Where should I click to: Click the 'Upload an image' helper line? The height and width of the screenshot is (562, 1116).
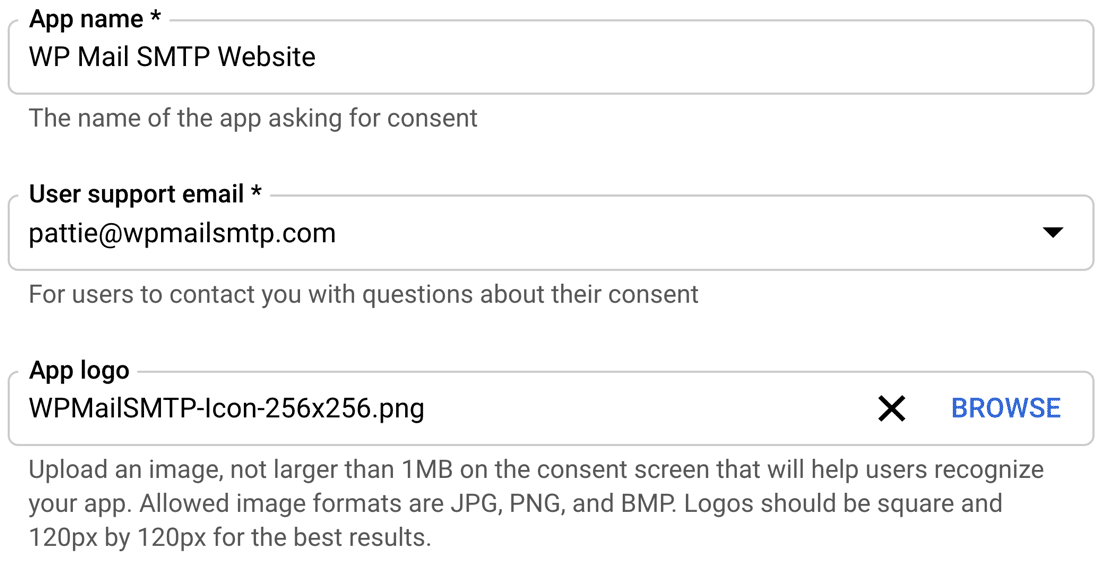[536, 470]
